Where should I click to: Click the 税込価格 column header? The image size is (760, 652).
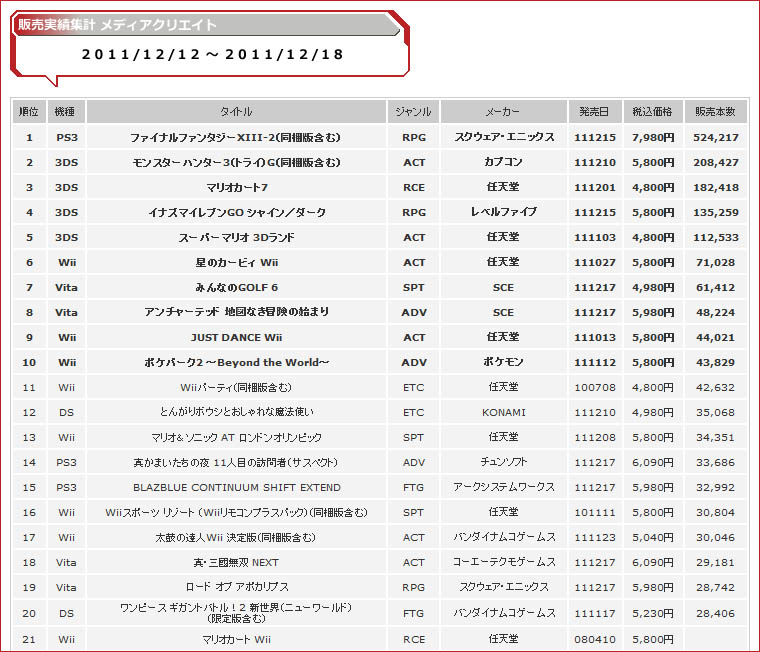(x=652, y=111)
